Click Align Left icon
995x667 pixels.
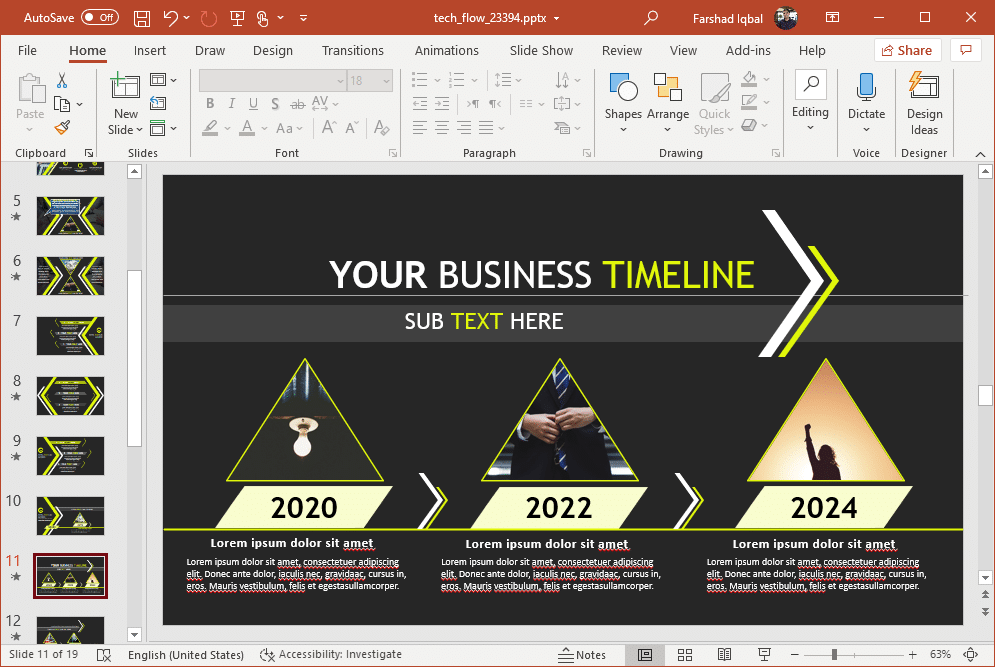pyautogui.click(x=419, y=128)
